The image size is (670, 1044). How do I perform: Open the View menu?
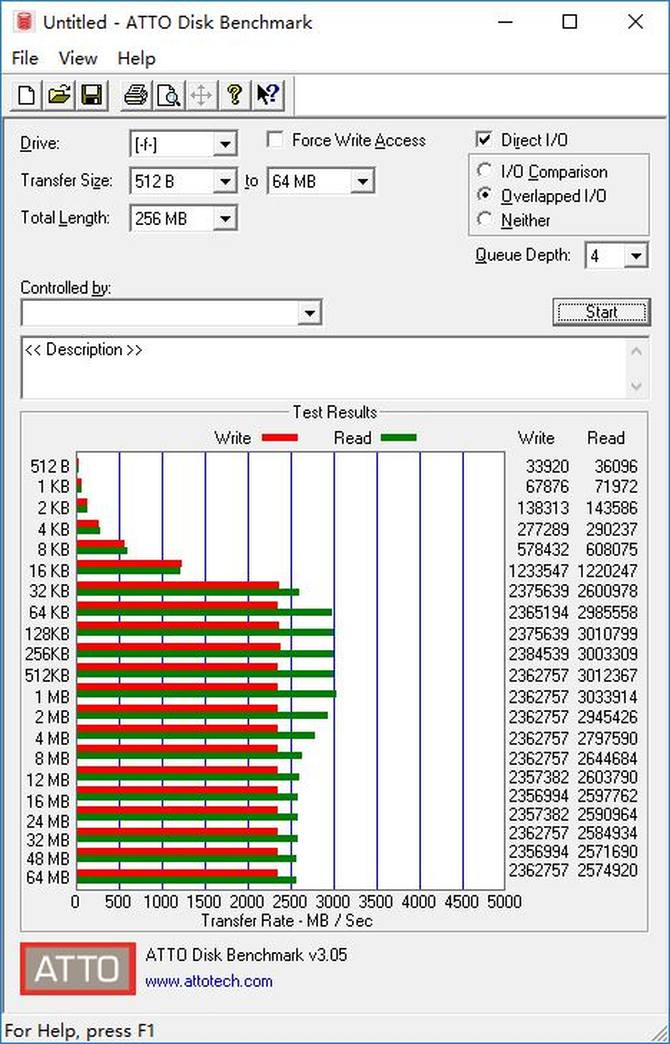[78, 59]
